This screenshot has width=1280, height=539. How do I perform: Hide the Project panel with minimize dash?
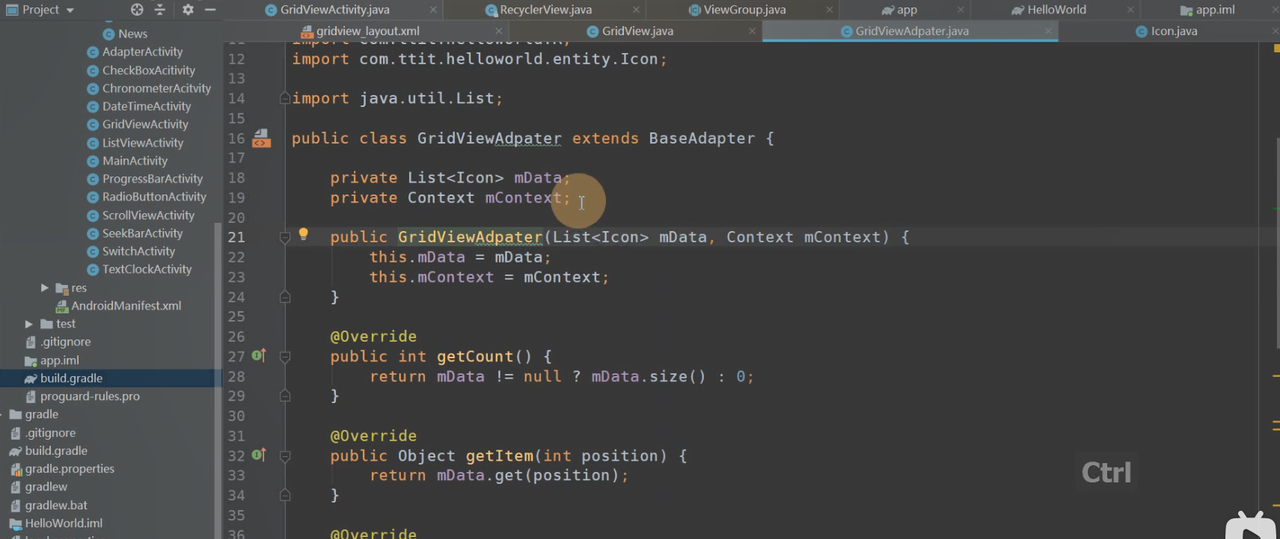[x=210, y=10]
